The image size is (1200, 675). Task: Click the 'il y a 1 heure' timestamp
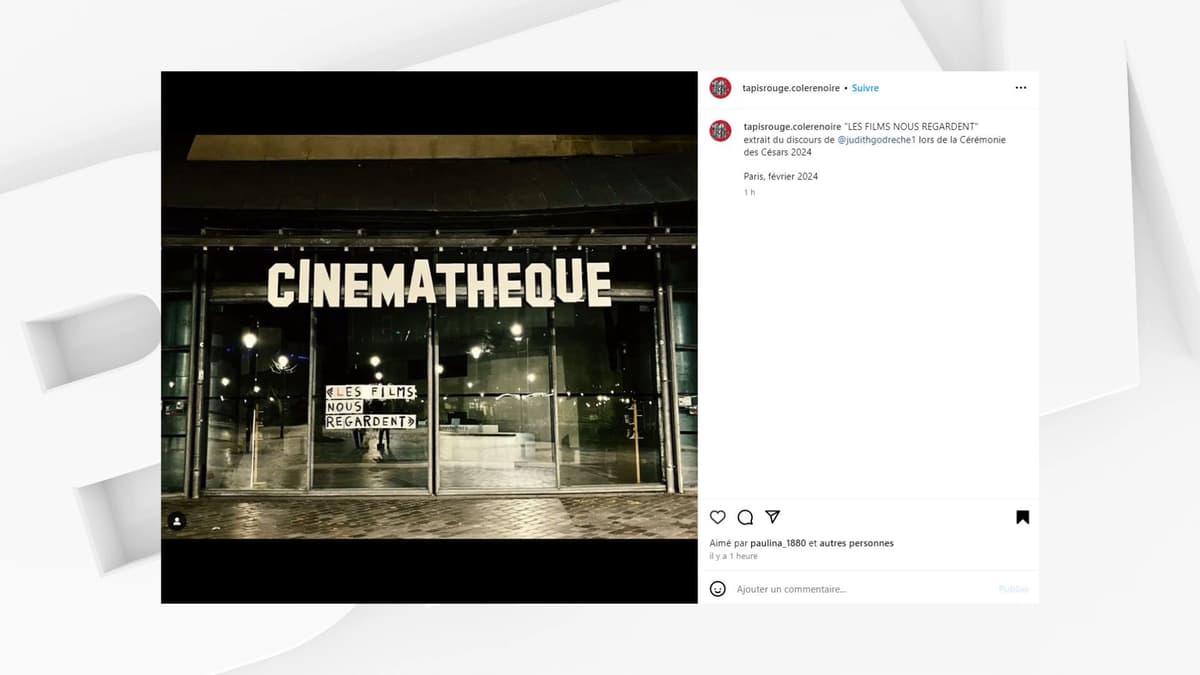734,556
